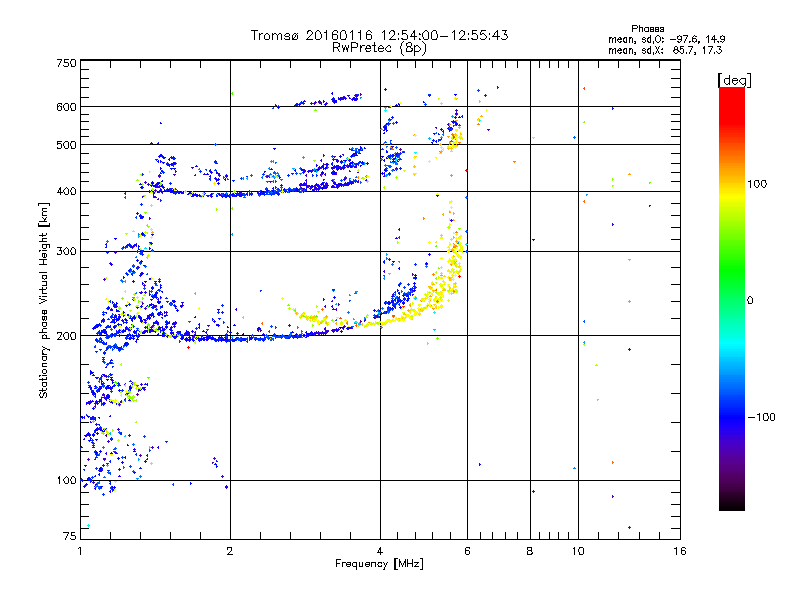This screenshot has height=600, width=800.
Task: Click the colorbar tick label '0'
Action: pyautogui.click(x=750, y=301)
